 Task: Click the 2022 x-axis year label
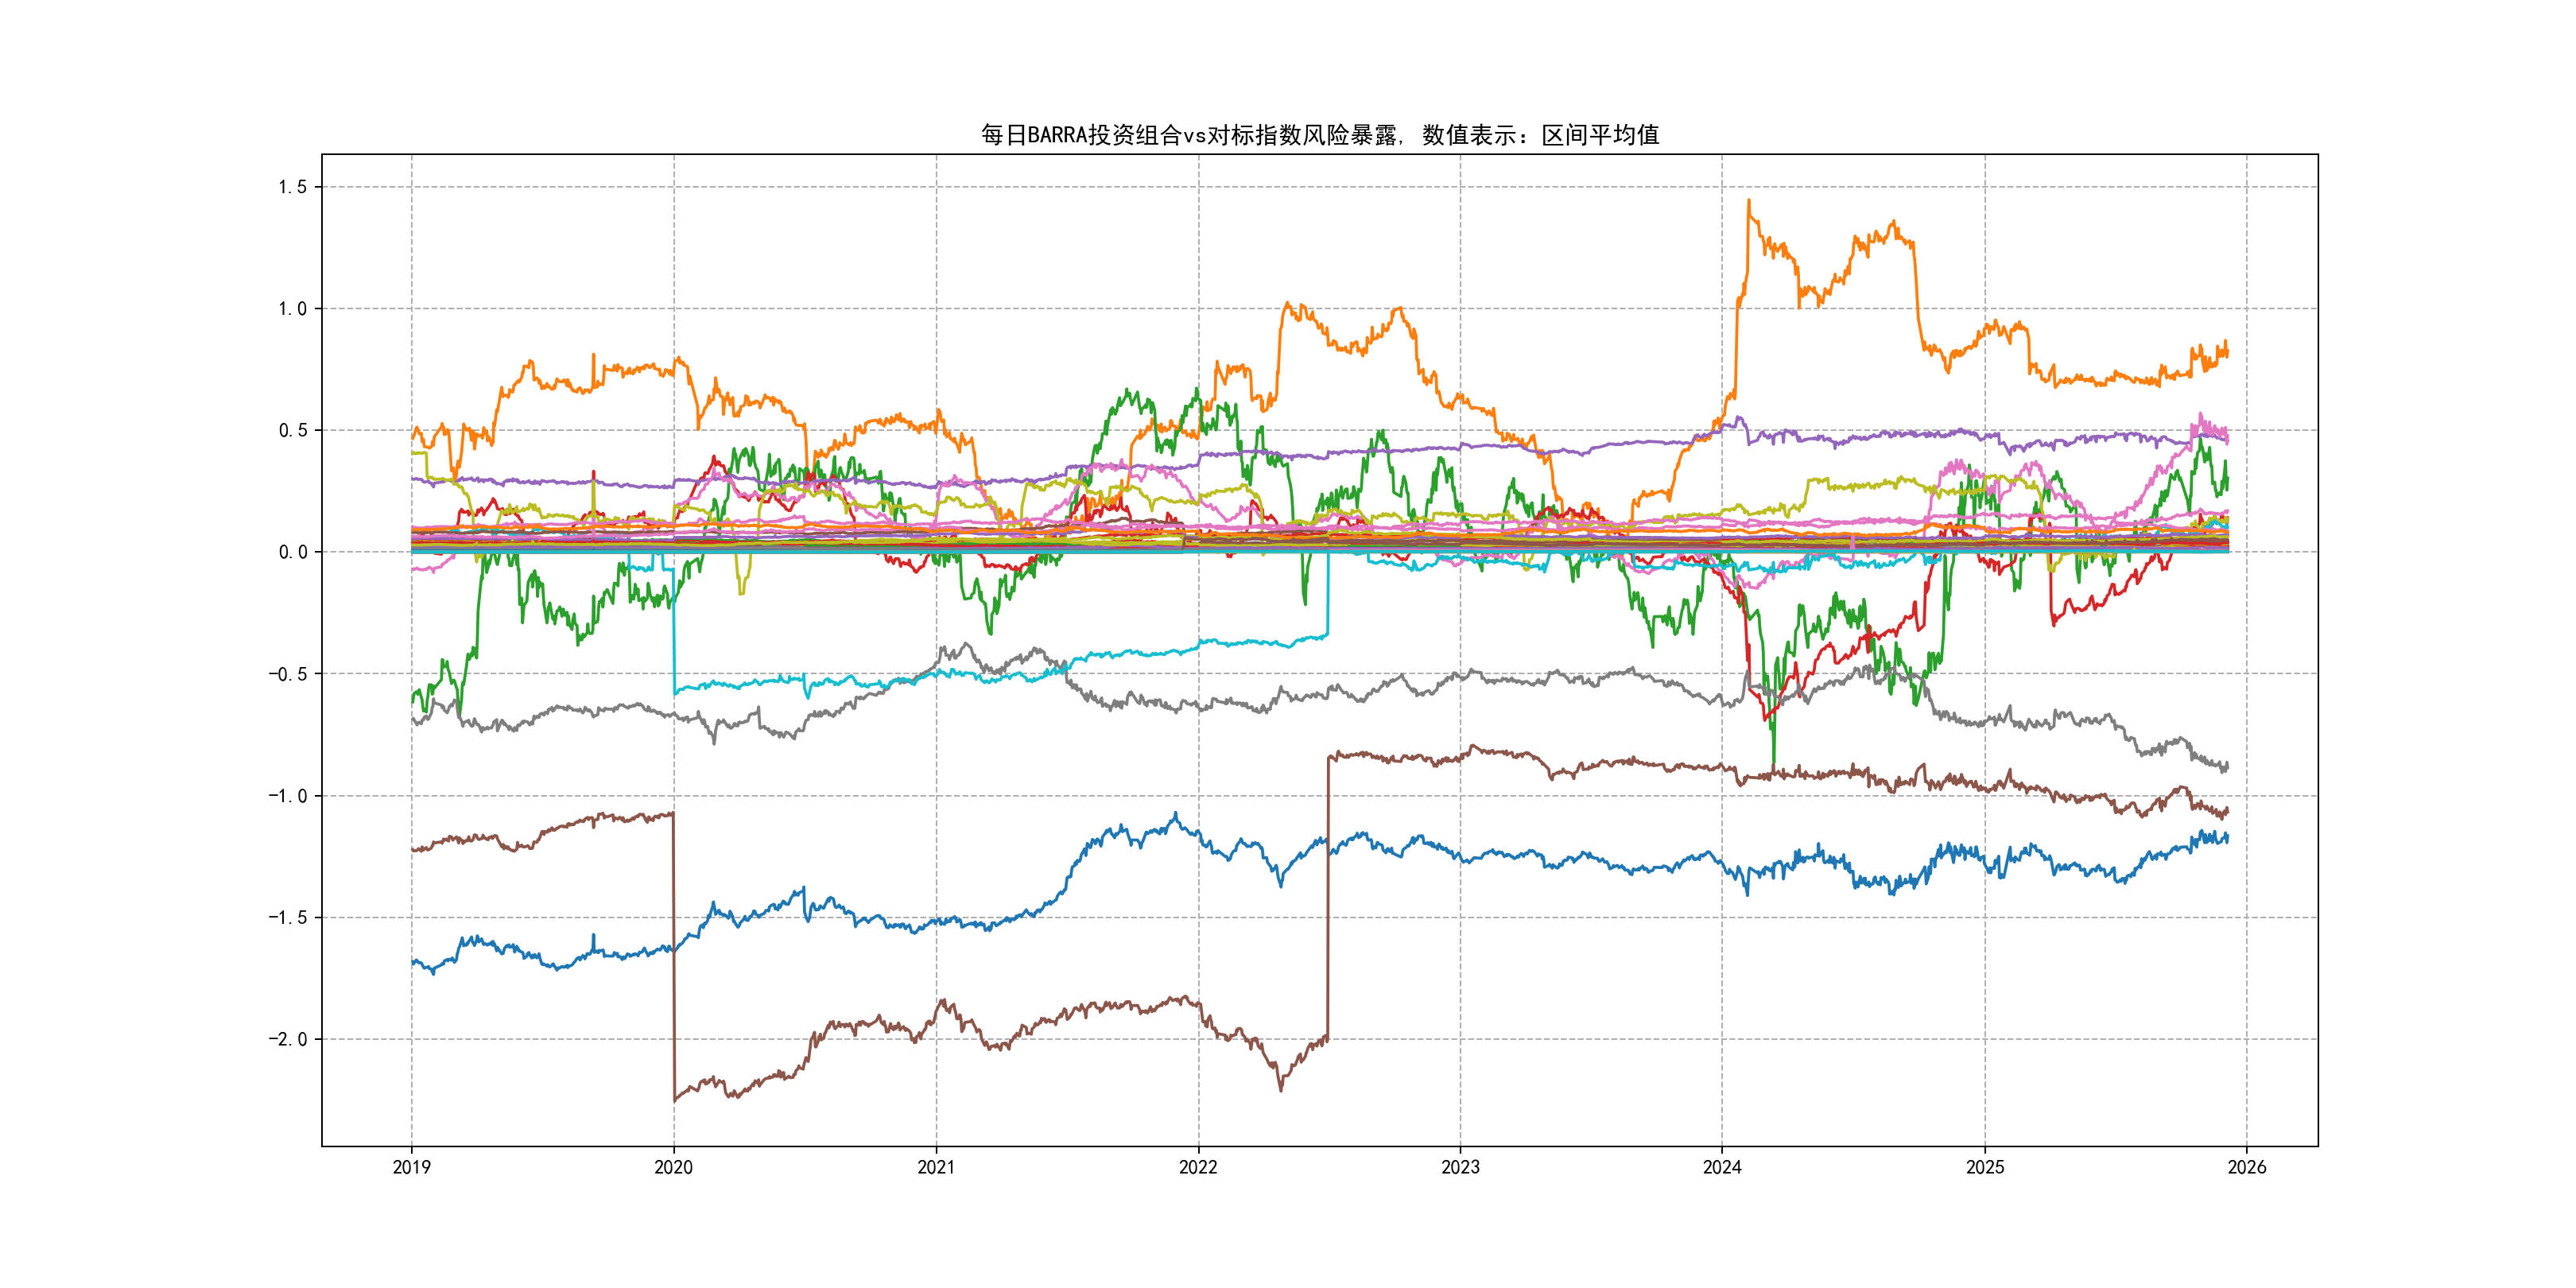[x=1198, y=1167]
